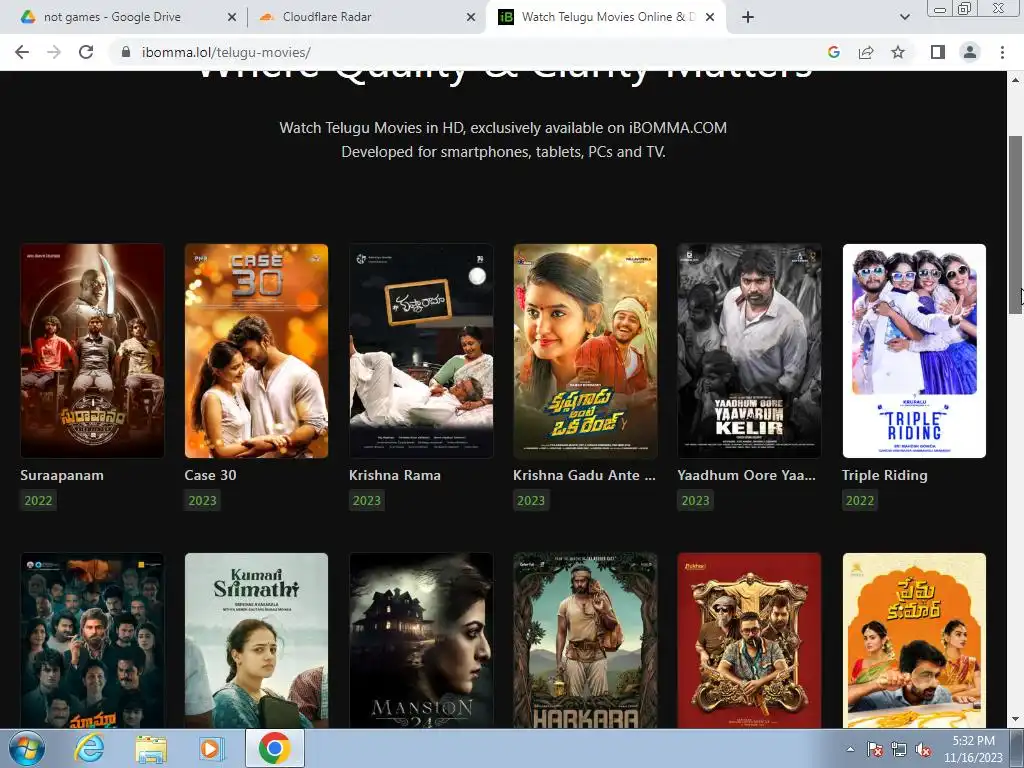Open Case 30 movie poster
This screenshot has width=1024, height=768.
click(x=257, y=351)
